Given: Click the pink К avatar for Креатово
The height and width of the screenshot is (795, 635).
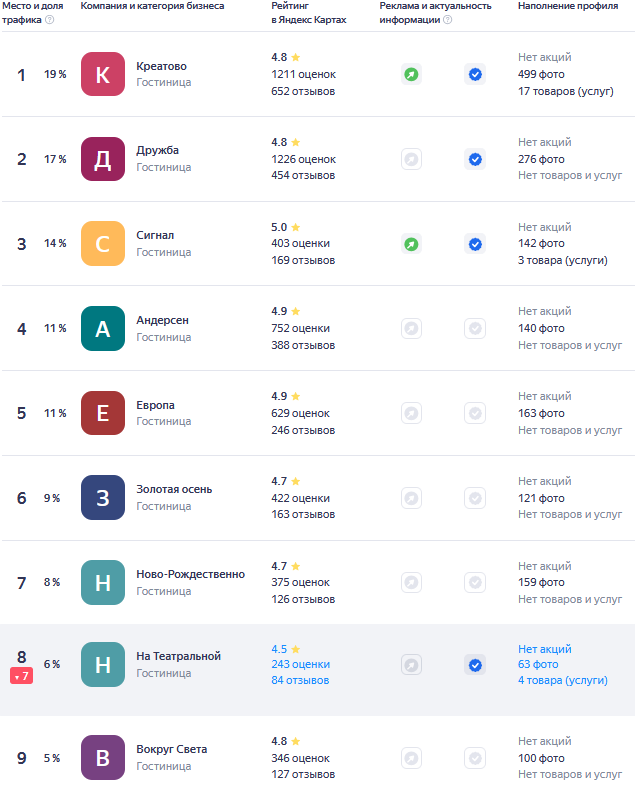Looking at the screenshot, I should (x=103, y=74).
